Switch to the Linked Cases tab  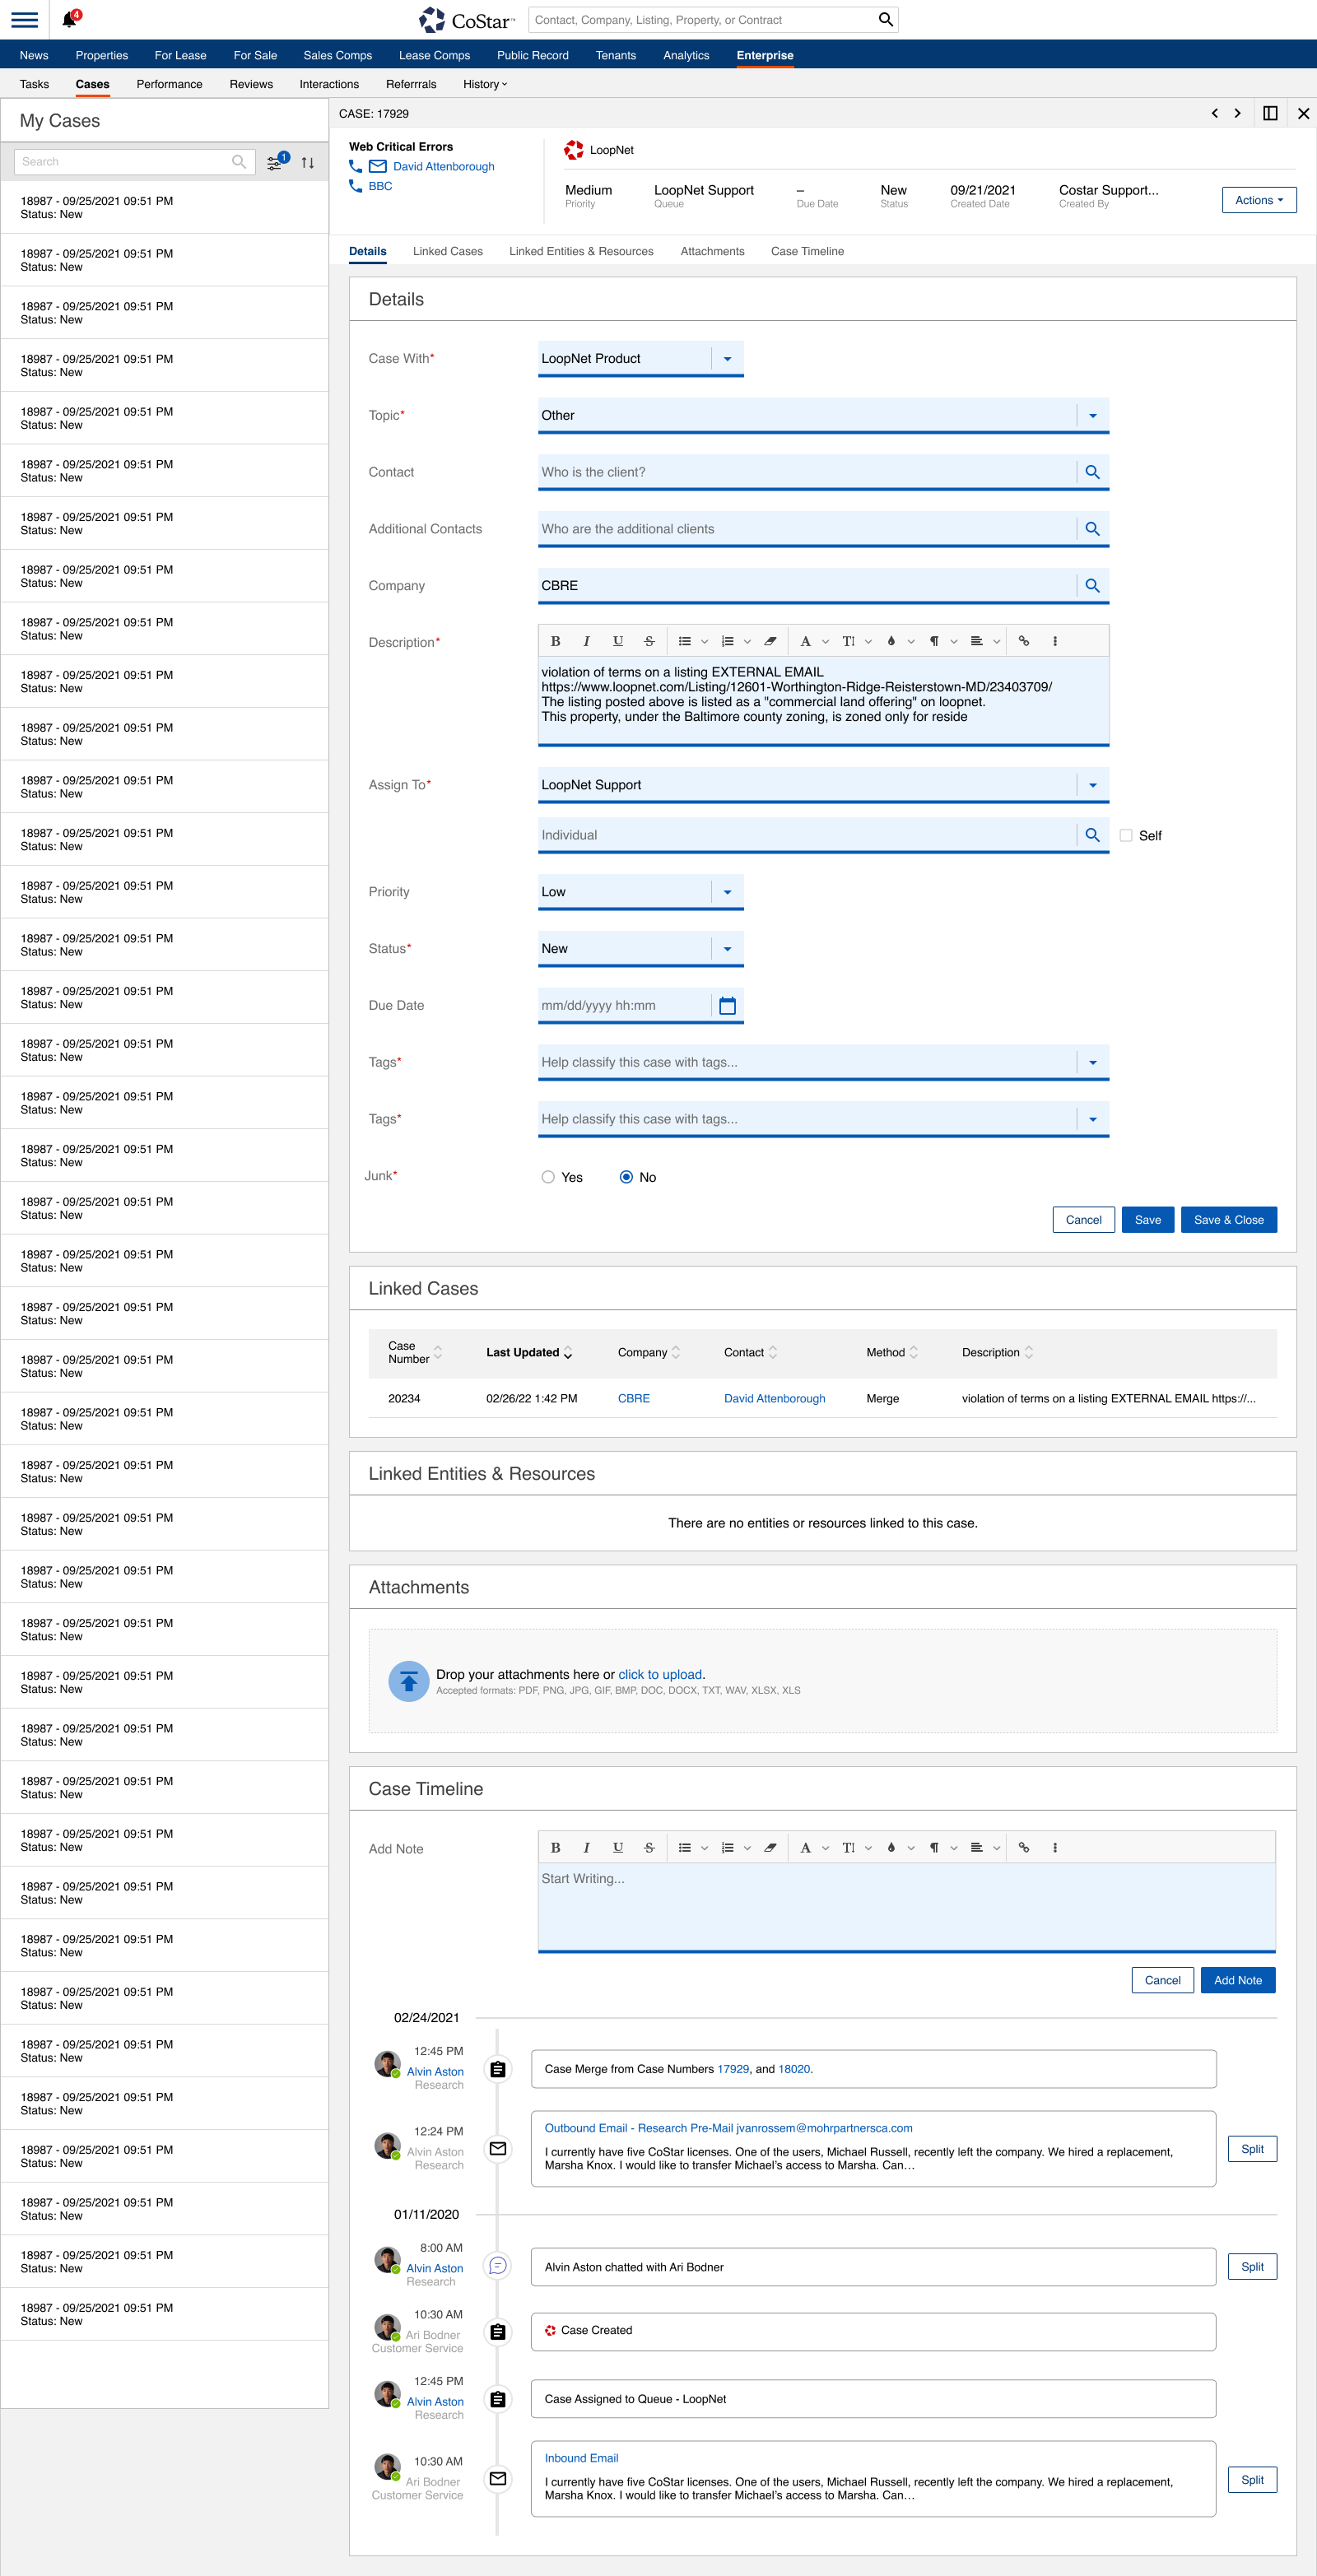coord(447,252)
